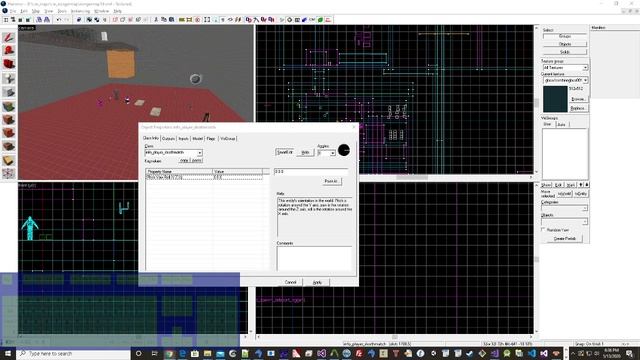Screen dimensions: 640x360
Task: Click the keyvalues paste button
Action: pos(197,160)
